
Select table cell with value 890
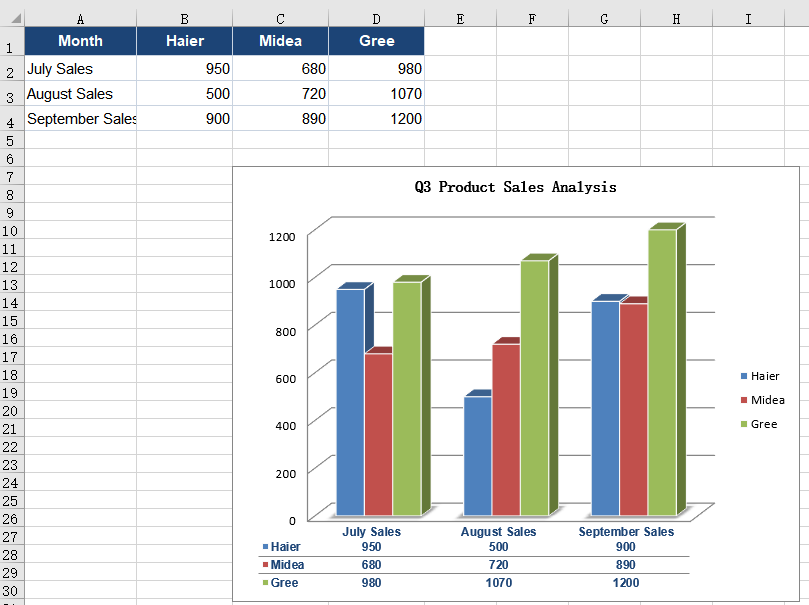click(x=280, y=118)
